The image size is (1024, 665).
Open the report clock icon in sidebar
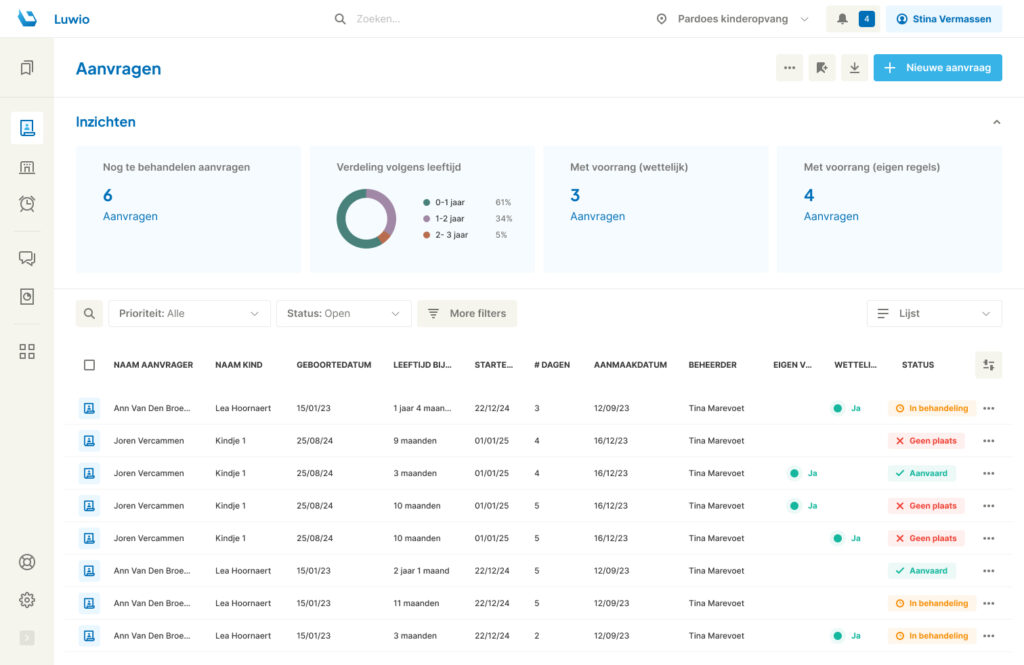tap(27, 297)
